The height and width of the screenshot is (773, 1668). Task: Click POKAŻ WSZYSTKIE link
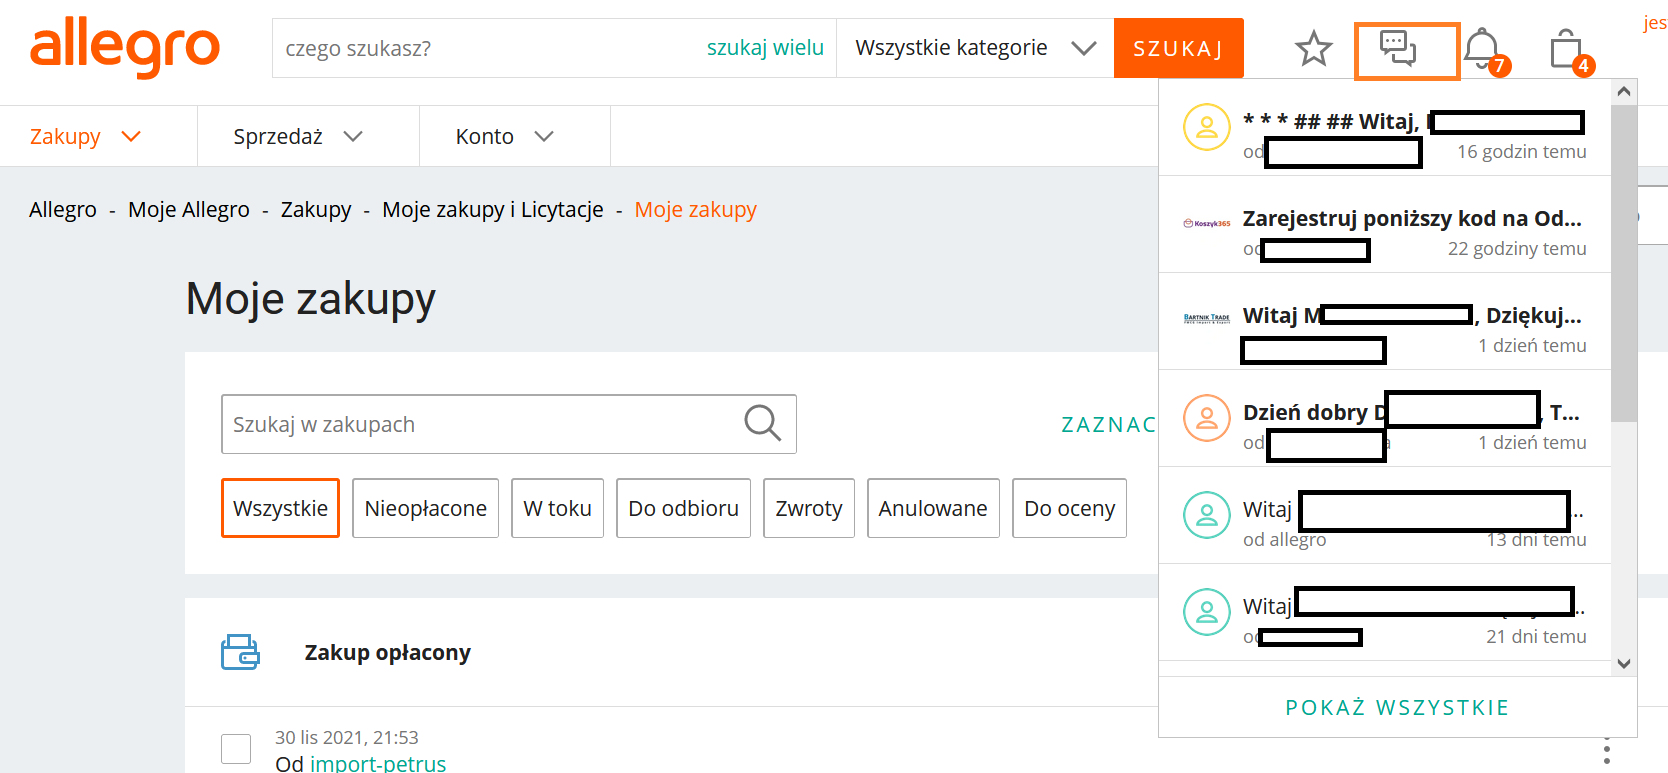point(1397,708)
